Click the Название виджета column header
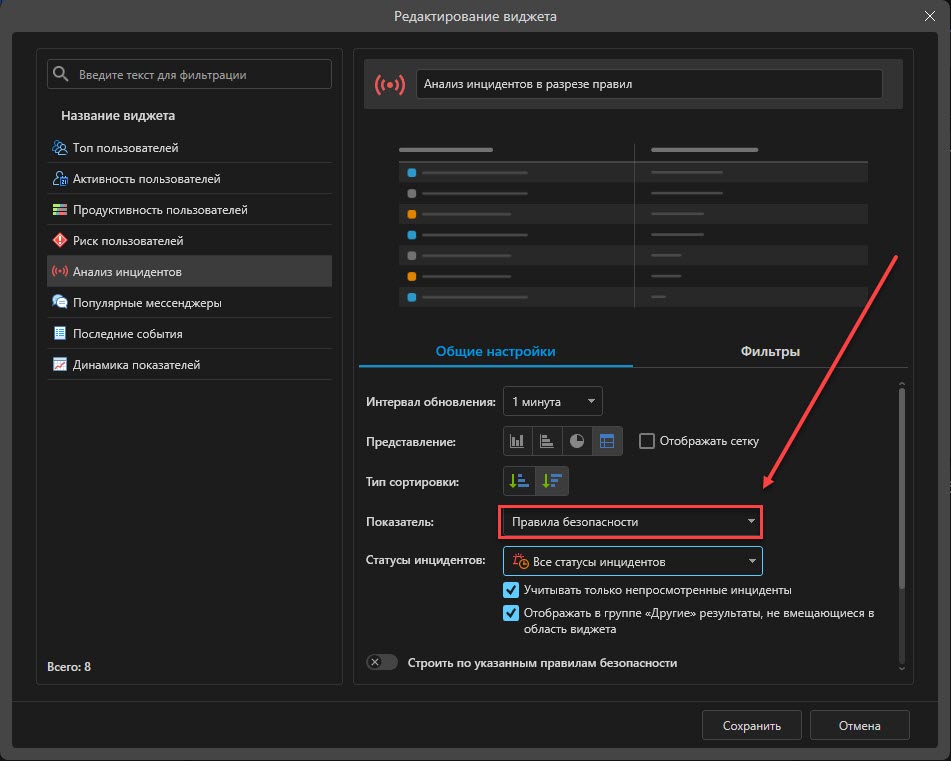This screenshot has width=951, height=761. click(x=118, y=115)
